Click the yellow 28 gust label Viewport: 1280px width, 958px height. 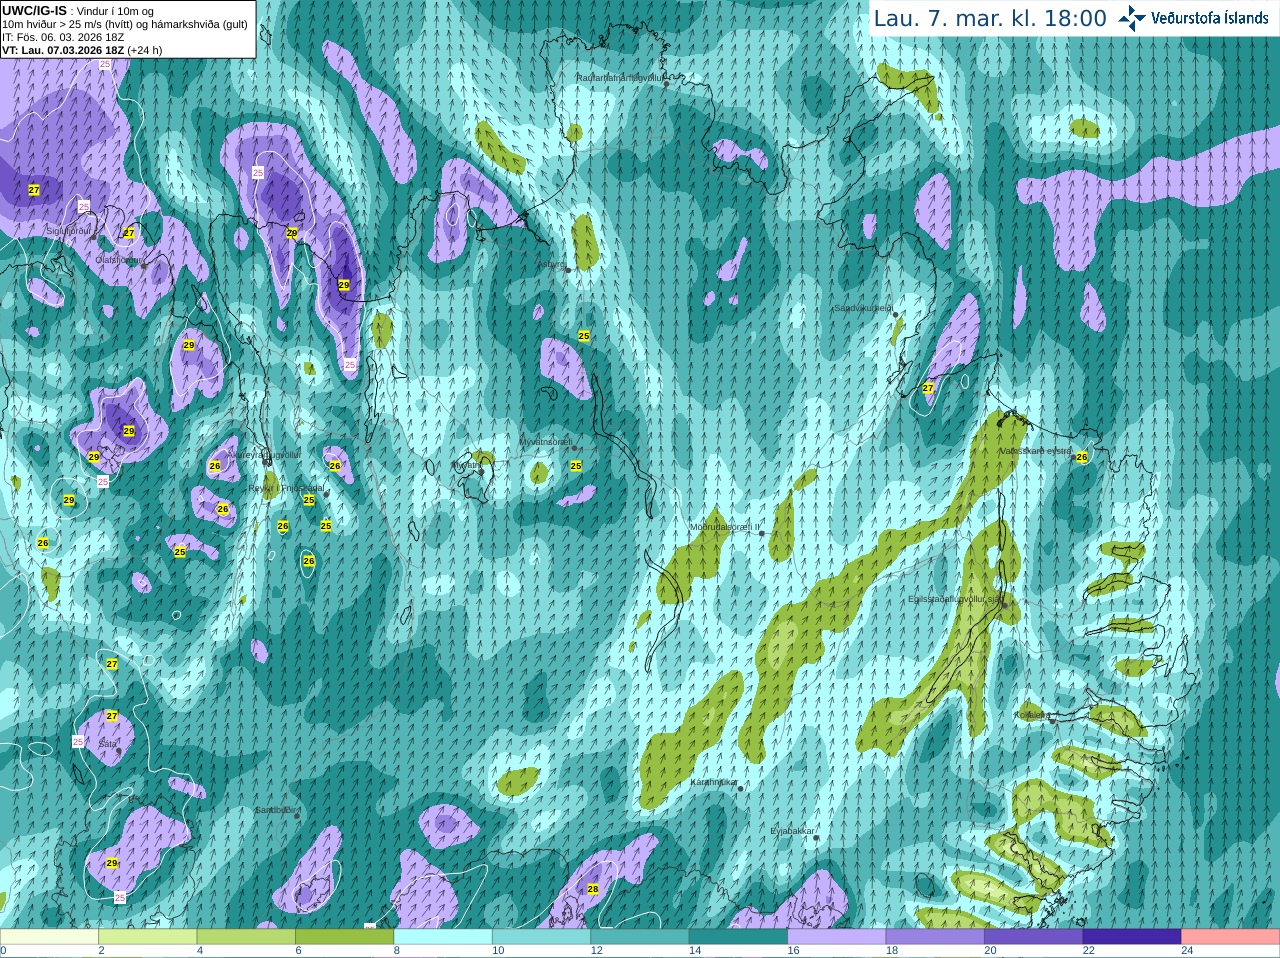coord(593,889)
